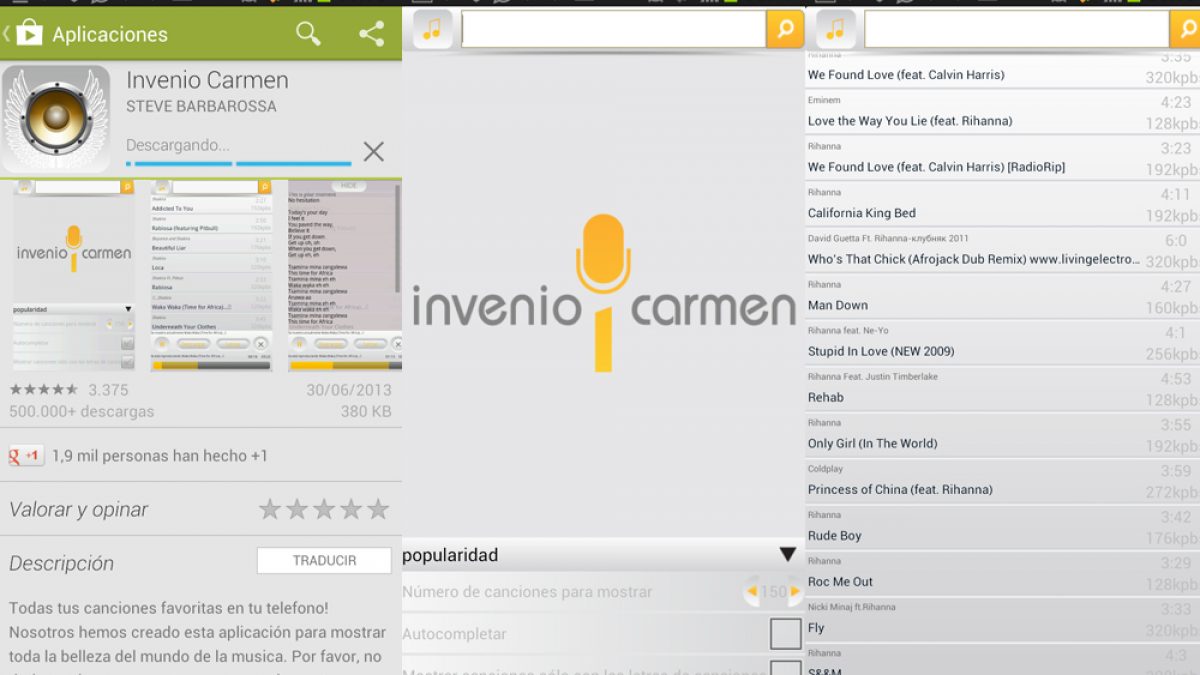Open second screenshot thumbnail with Shakira songs

point(211,276)
